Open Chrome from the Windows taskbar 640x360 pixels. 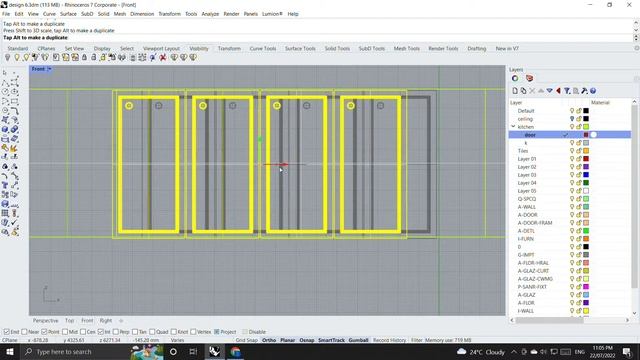click(235, 351)
